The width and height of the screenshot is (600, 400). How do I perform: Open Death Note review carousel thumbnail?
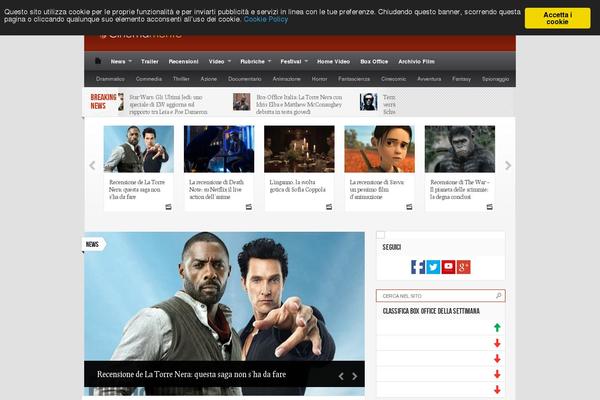219,149
